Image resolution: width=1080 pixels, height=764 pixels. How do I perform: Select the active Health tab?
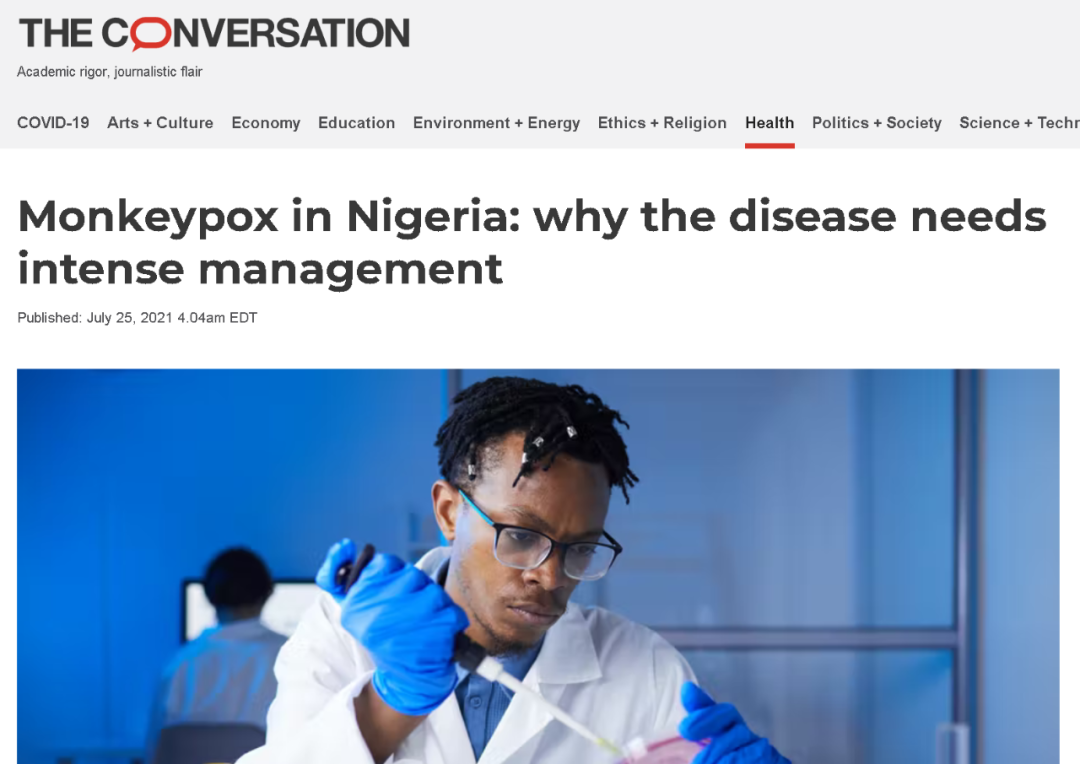coord(769,123)
